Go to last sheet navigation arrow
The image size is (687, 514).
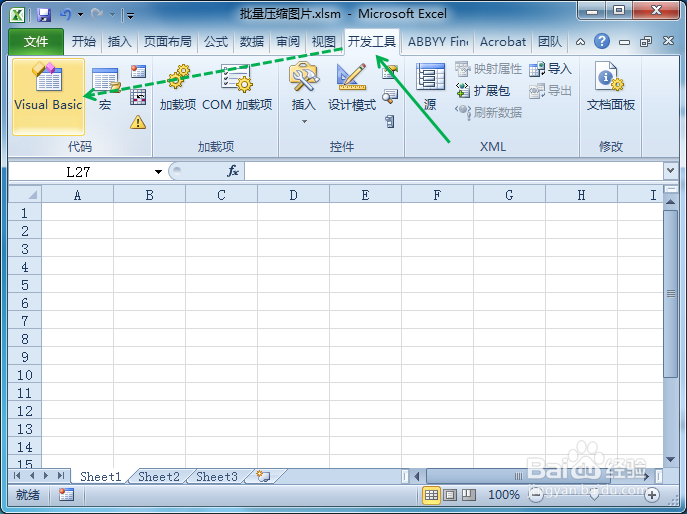click(x=61, y=476)
